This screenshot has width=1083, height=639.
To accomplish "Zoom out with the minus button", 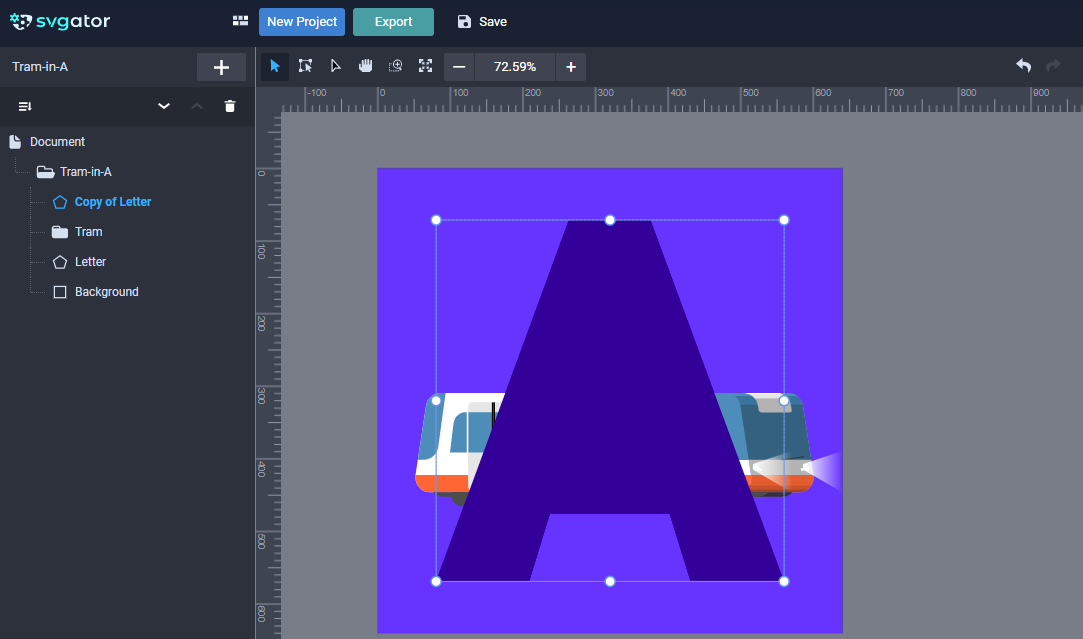I will [459, 67].
